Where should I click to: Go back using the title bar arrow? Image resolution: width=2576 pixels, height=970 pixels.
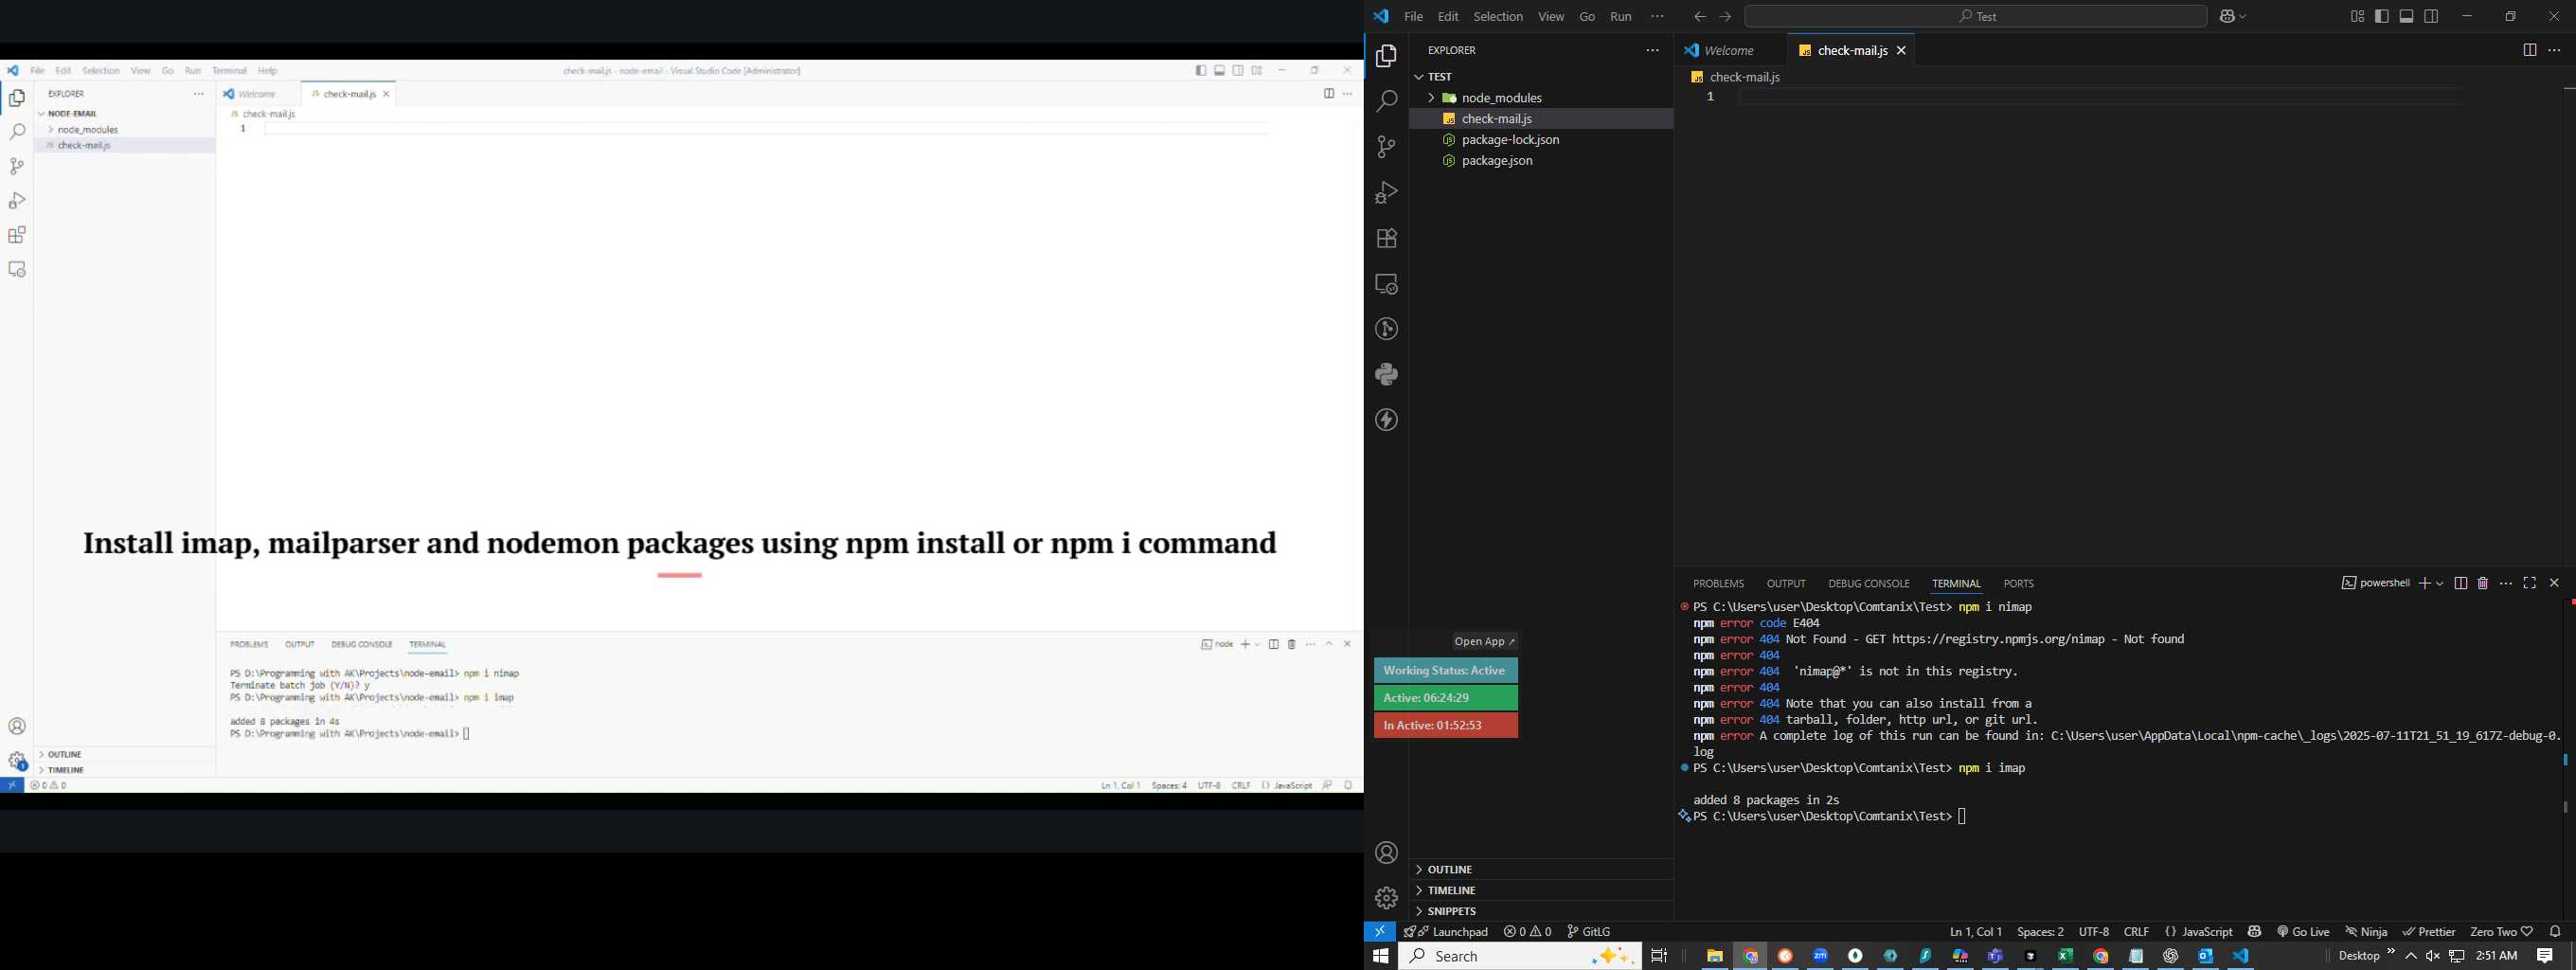pos(1699,17)
